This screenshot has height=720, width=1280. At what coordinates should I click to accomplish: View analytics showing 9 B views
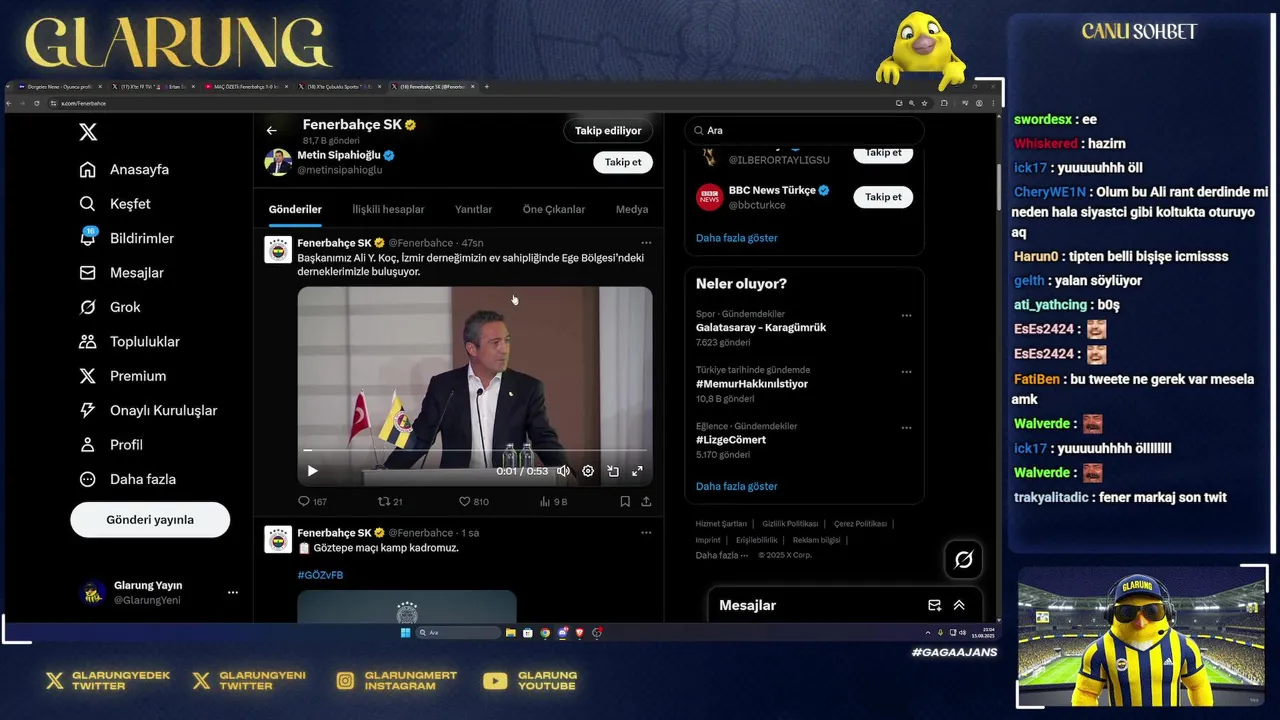click(553, 502)
